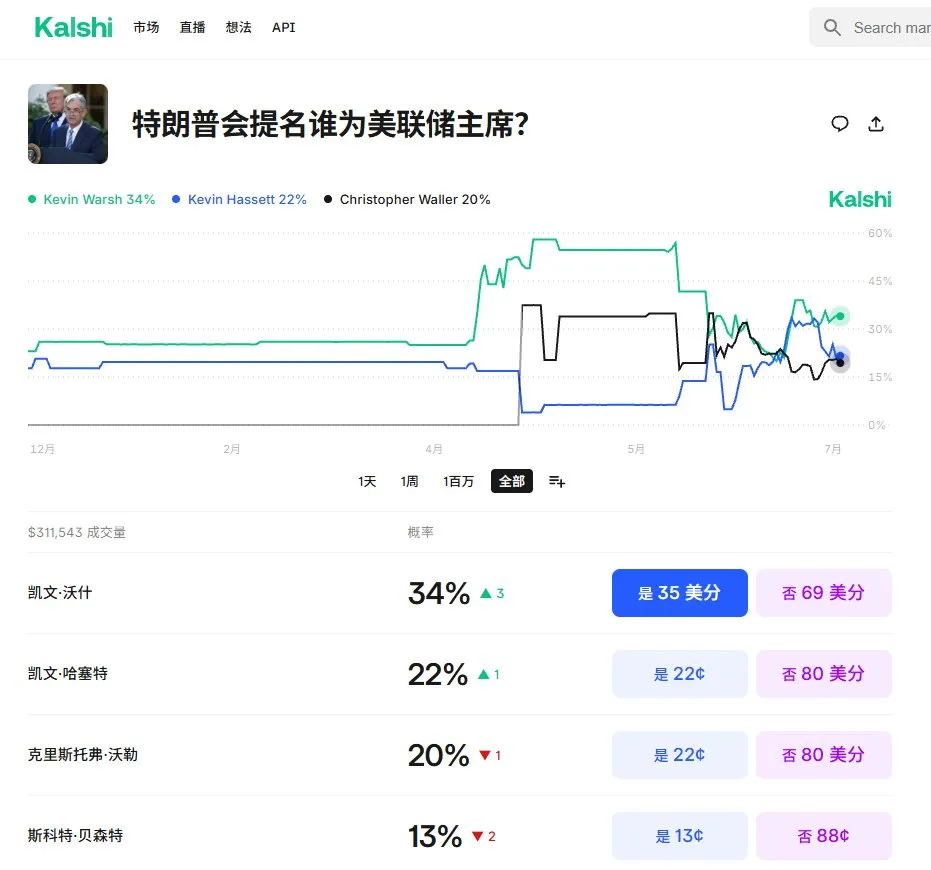The width and height of the screenshot is (931, 870).
Task: Toggle Kevin Hassett legend series
Action: (x=239, y=200)
